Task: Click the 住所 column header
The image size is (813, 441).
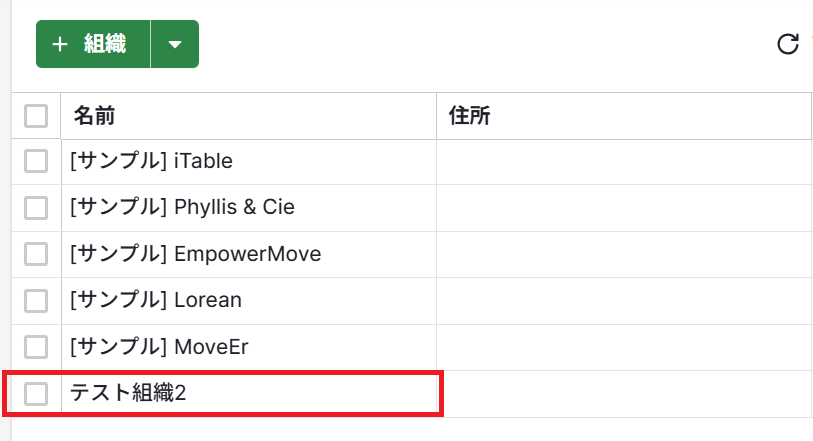Action: [469, 116]
